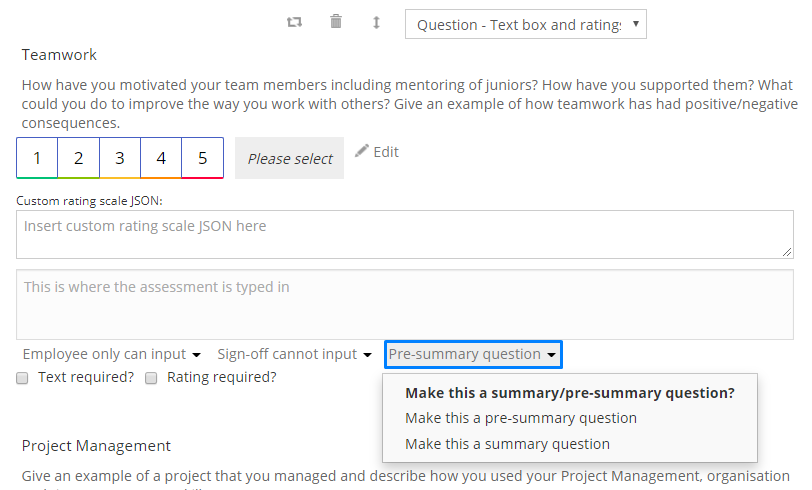Click the duplicate question icon
Screen dimensions: 812x490
294,22
